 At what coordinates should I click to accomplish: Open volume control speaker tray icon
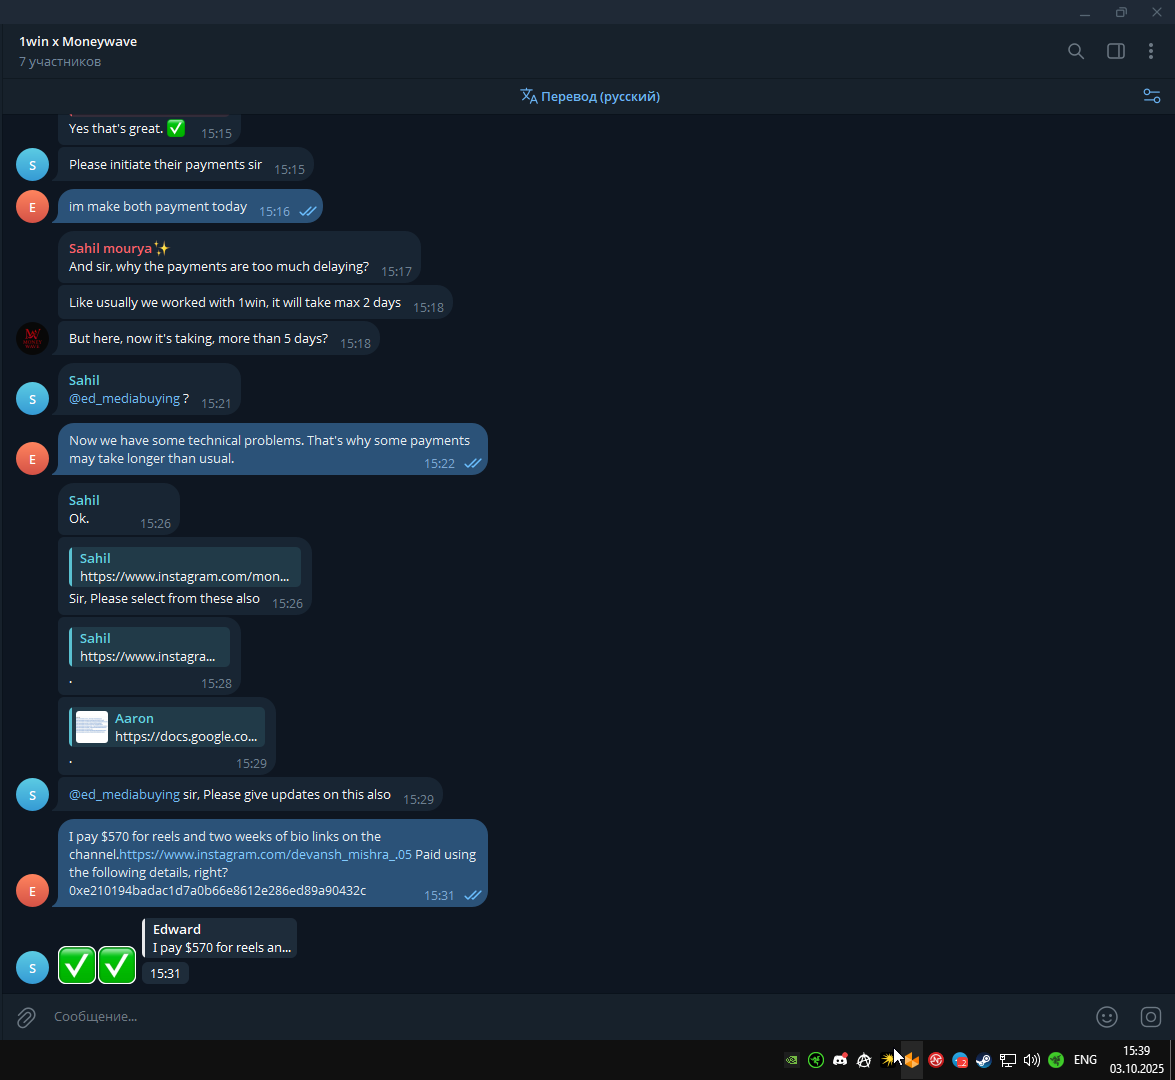(x=1032, y=1060)
